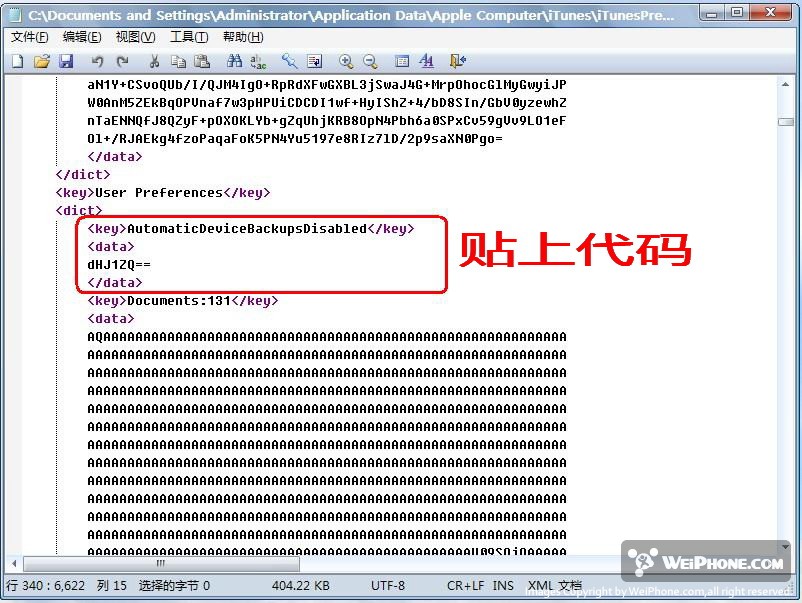Toggle word wrap from the toolbar

tap(314, 61)
